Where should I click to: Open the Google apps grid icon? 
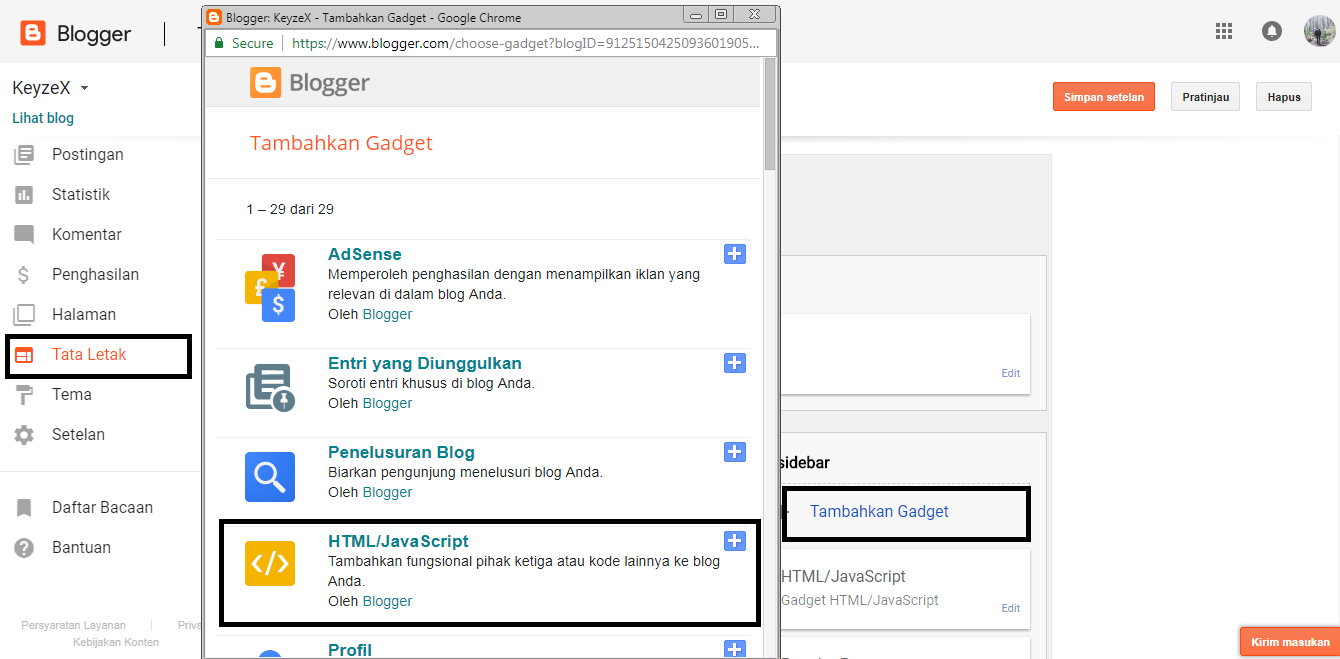pyautogui.click(x=1224, y=31)
